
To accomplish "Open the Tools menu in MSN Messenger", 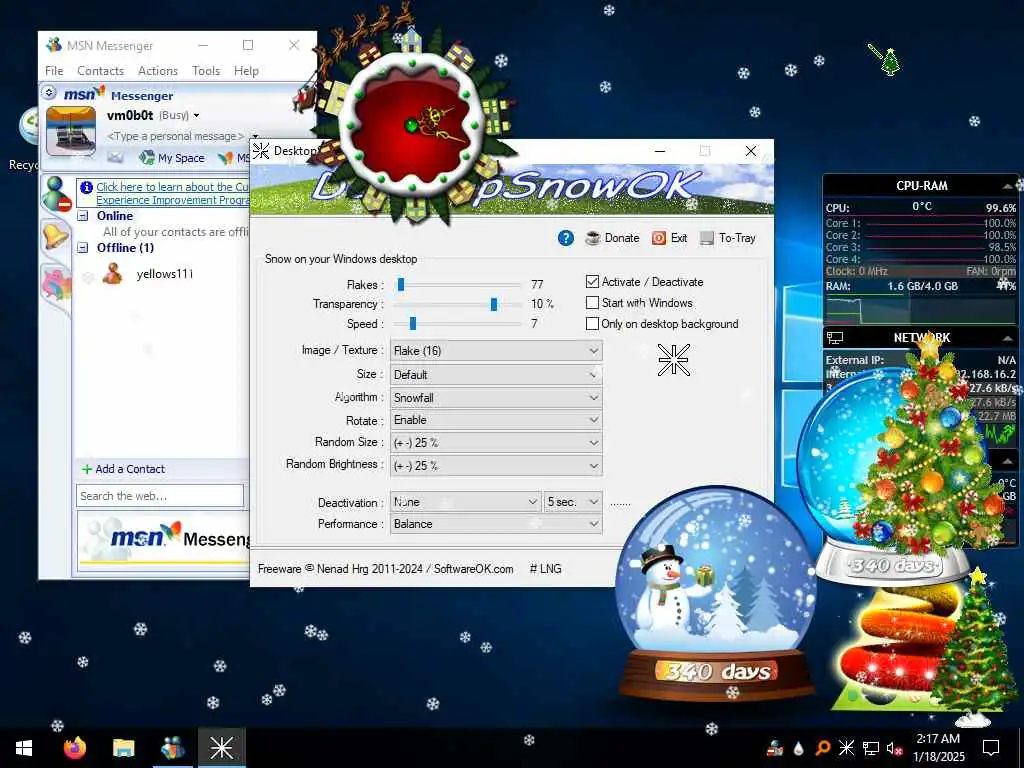I will click(x=206, y=71).
